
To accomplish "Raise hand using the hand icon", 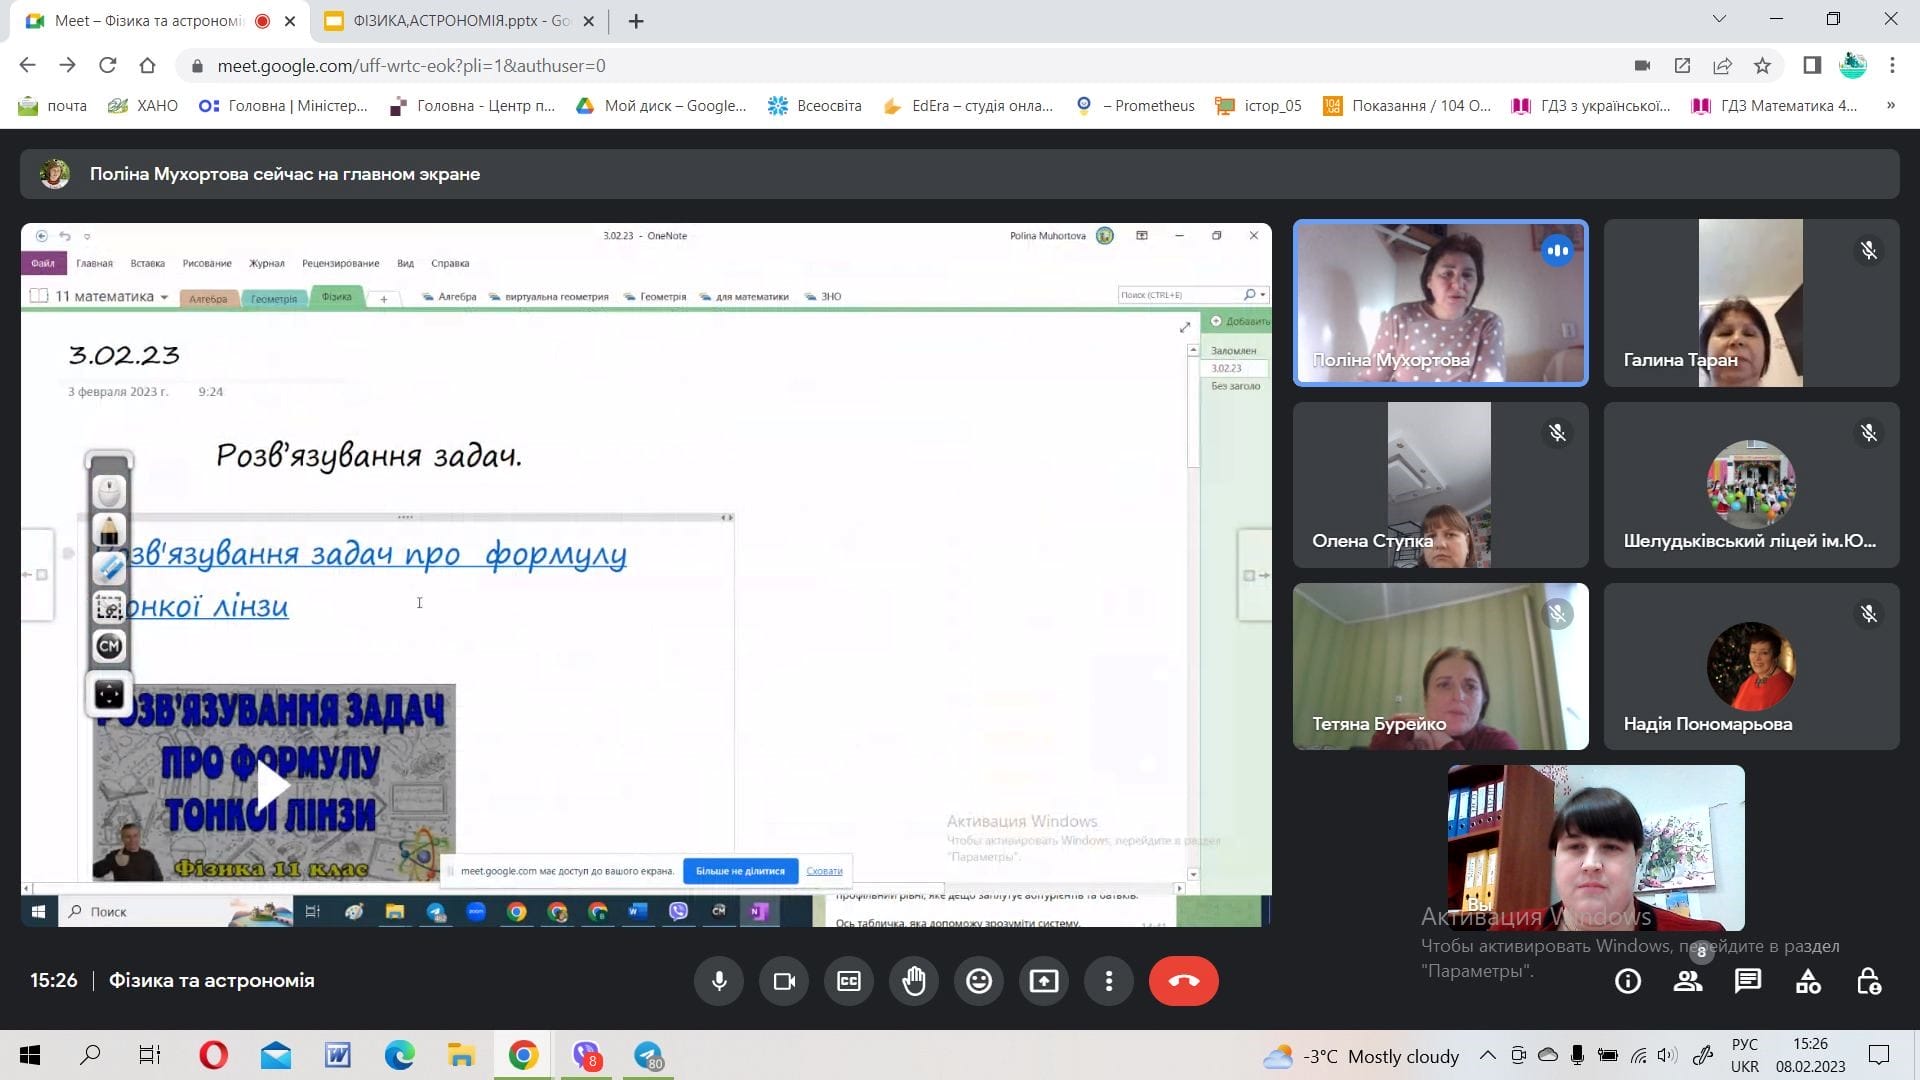I will point(914,981).
